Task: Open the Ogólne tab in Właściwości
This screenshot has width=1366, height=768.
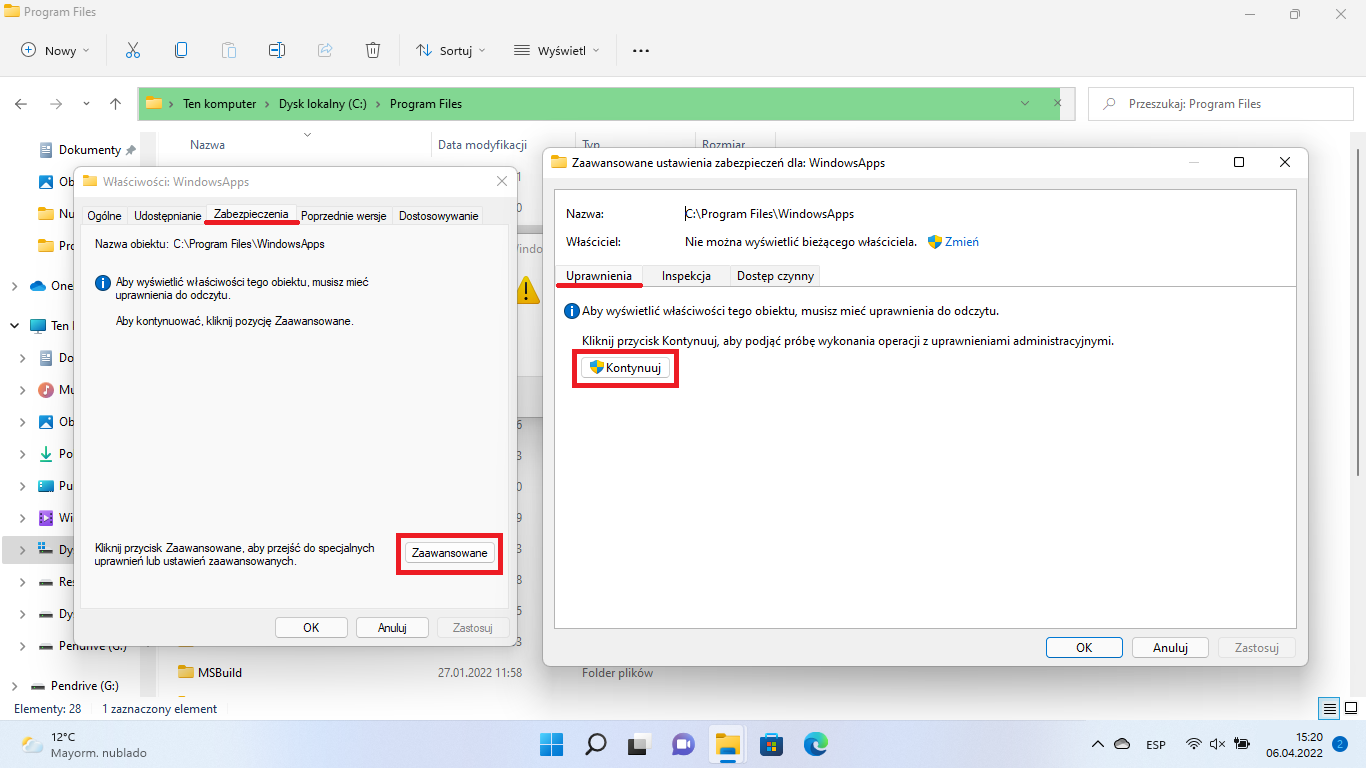Action: 104,216
